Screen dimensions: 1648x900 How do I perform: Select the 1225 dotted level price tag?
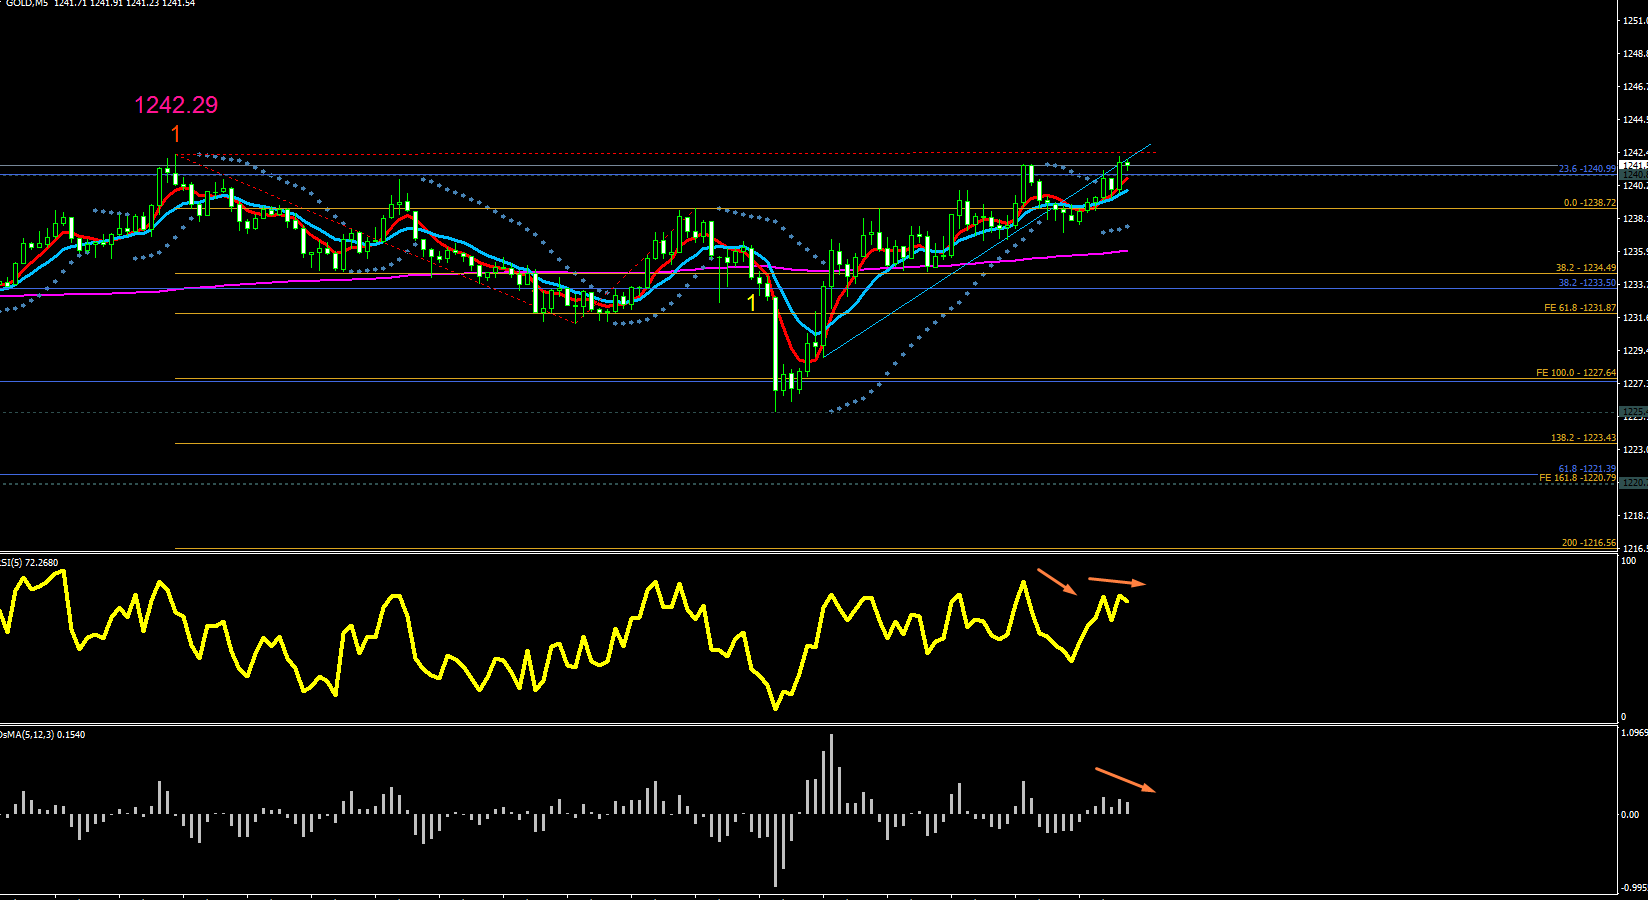coord(1633,412)
